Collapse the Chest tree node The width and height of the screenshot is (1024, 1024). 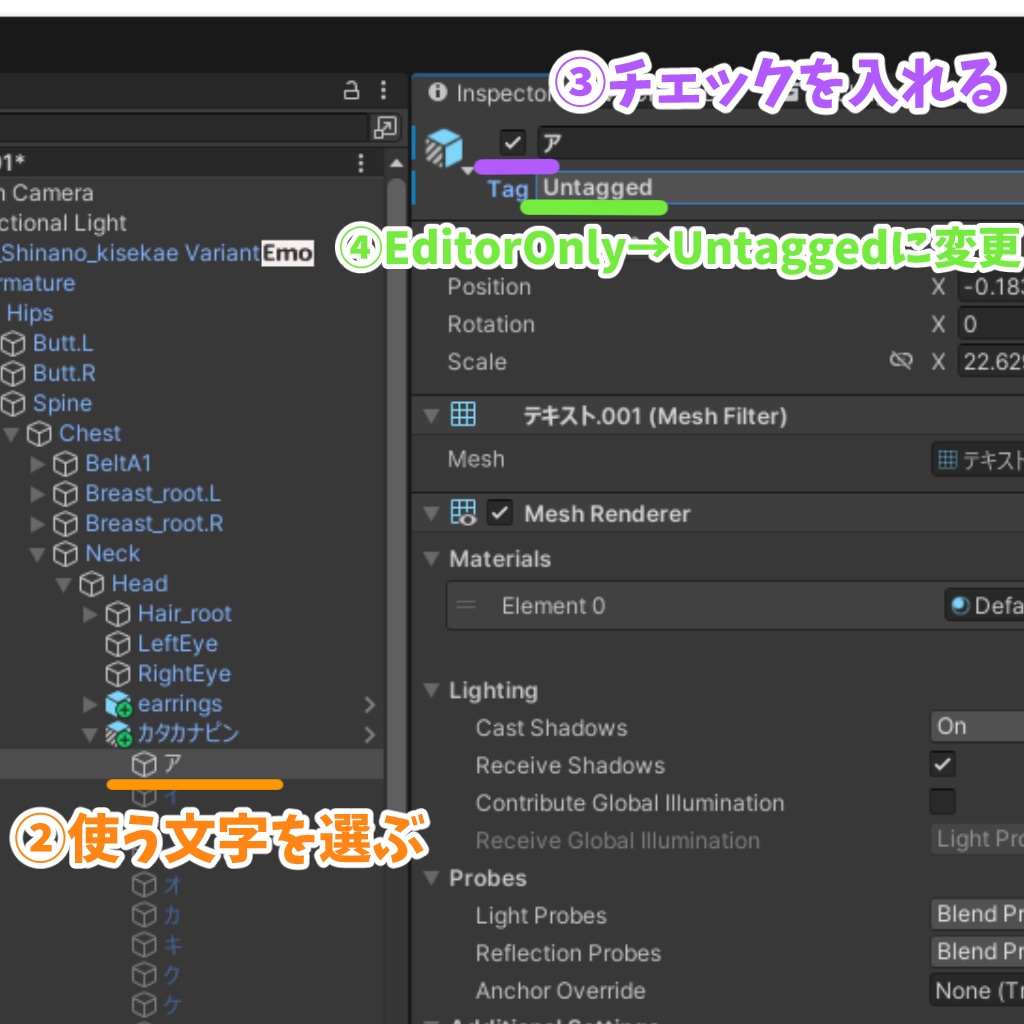tap(11, 434)
